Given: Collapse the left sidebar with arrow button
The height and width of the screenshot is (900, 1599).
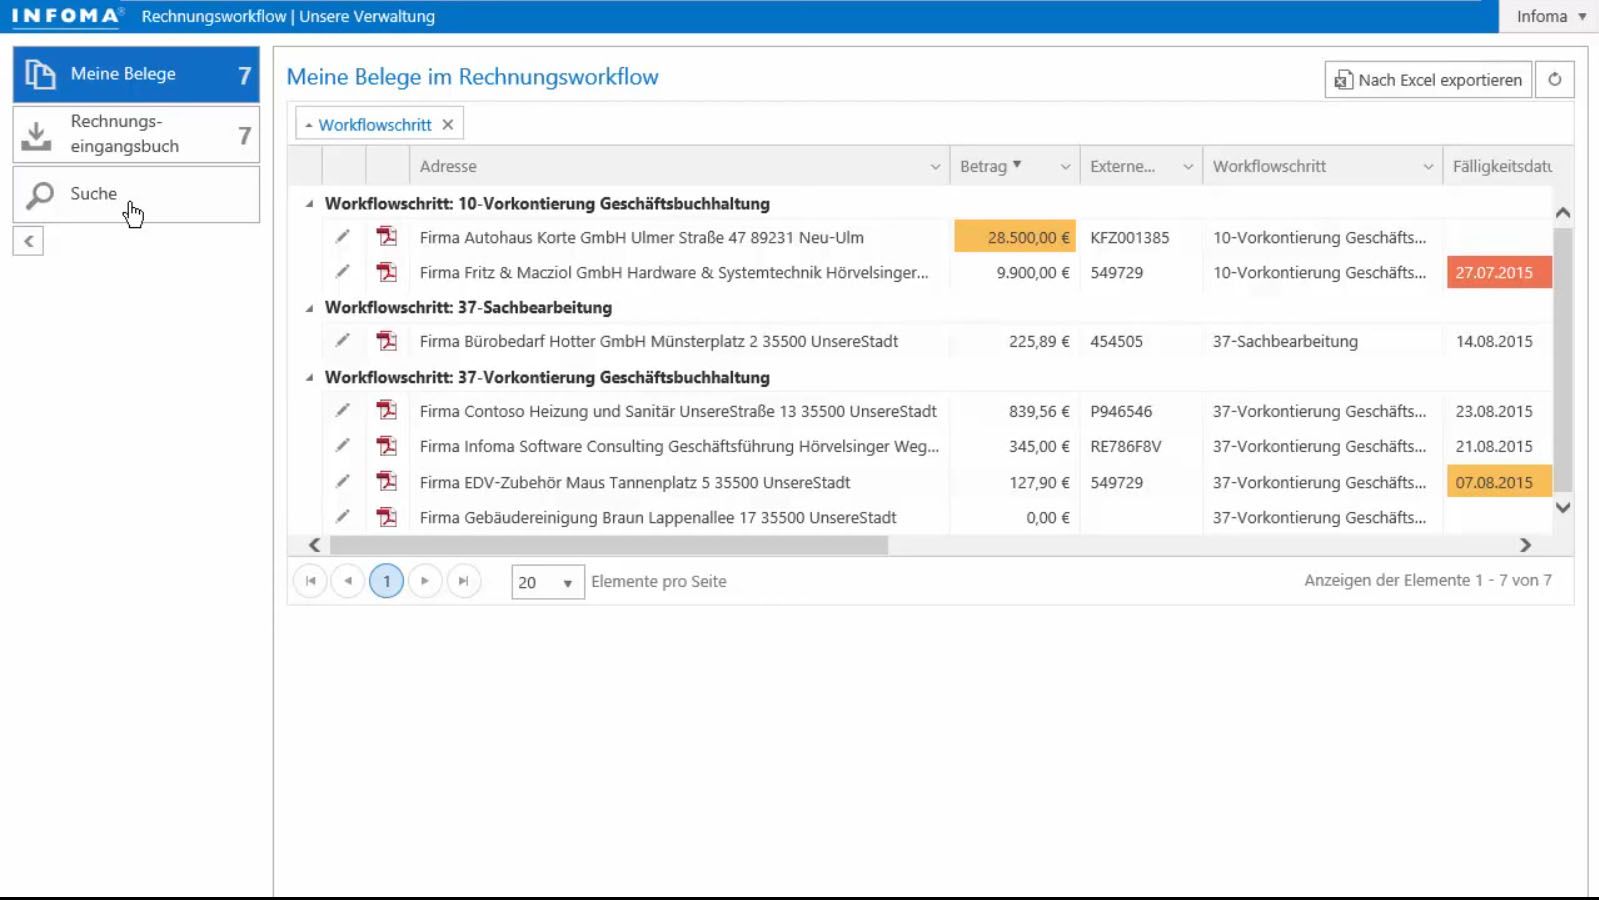Looking at the screenshot, I should [x=28, y=241].
